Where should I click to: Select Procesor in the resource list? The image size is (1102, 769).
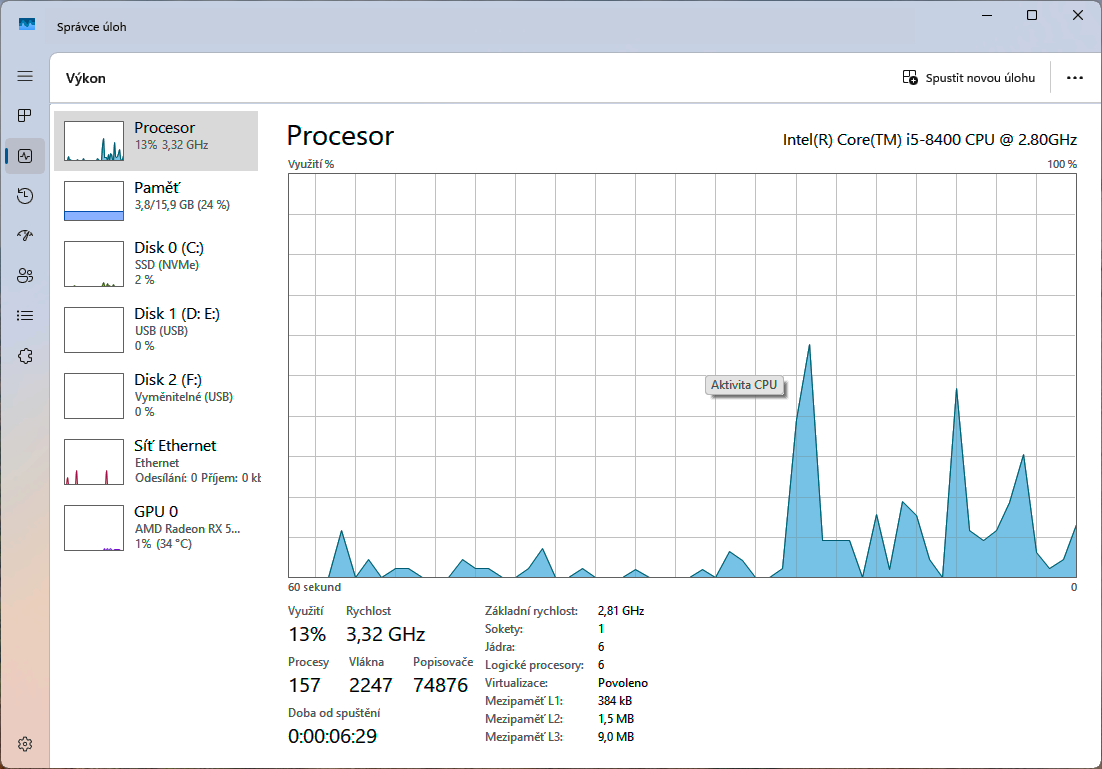point(156,141)
